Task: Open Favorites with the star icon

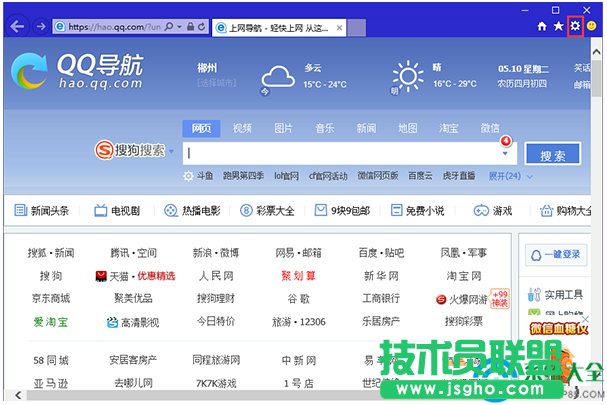Action: [558, 26]
